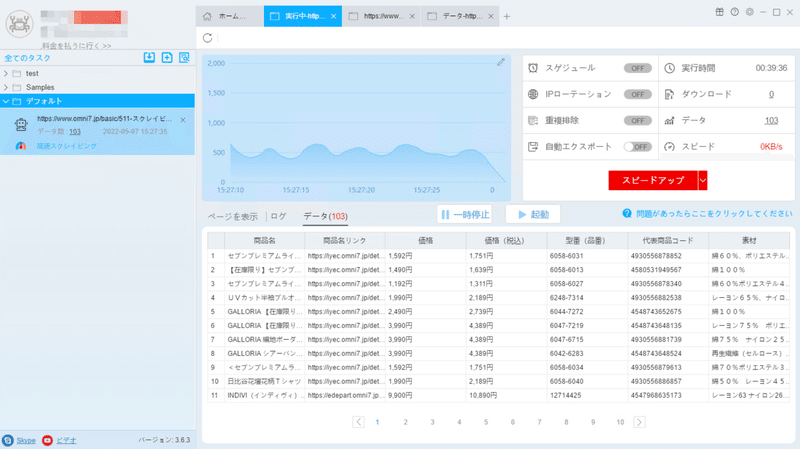
Task: Click the ビデオ link text
Action: pyautogui.click(x=66, y=440)
